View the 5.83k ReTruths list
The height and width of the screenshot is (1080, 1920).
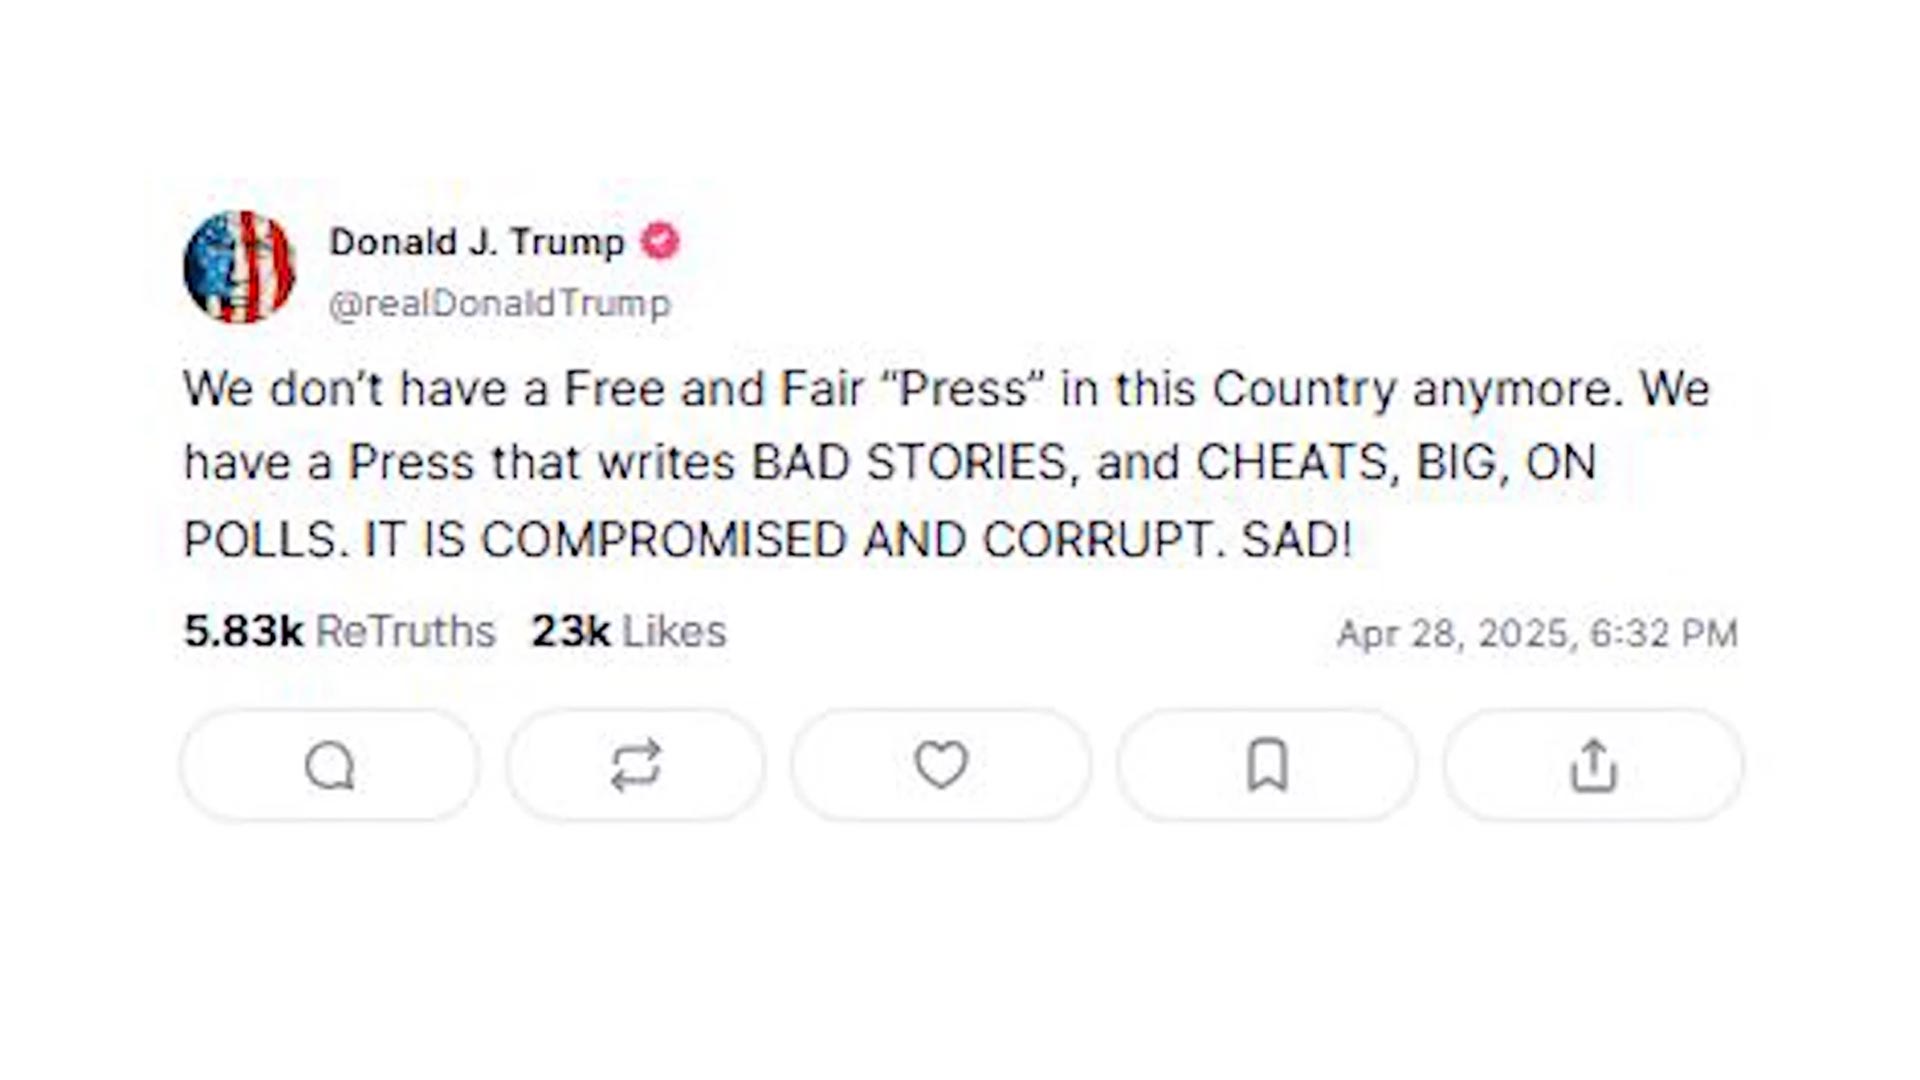coord(340,632)
